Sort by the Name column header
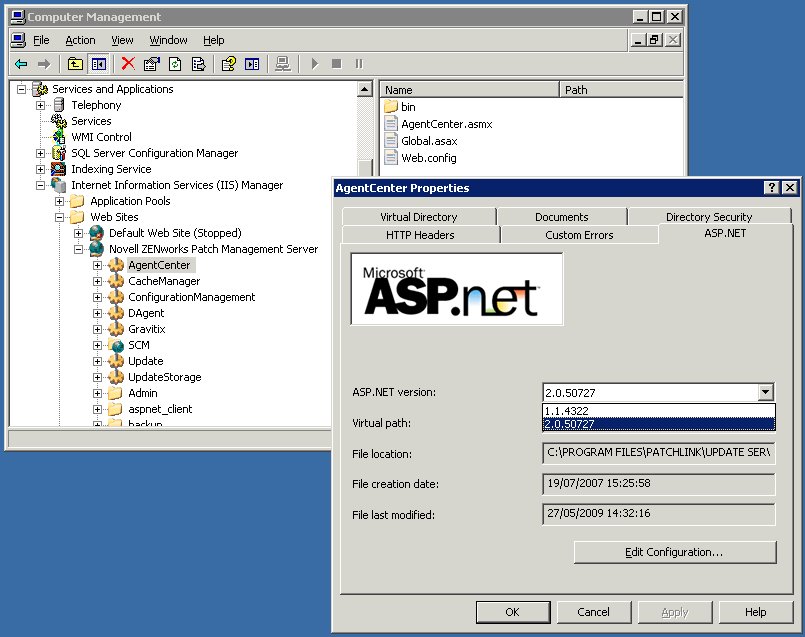Viewport: 805px width, 637px height. 469,90
